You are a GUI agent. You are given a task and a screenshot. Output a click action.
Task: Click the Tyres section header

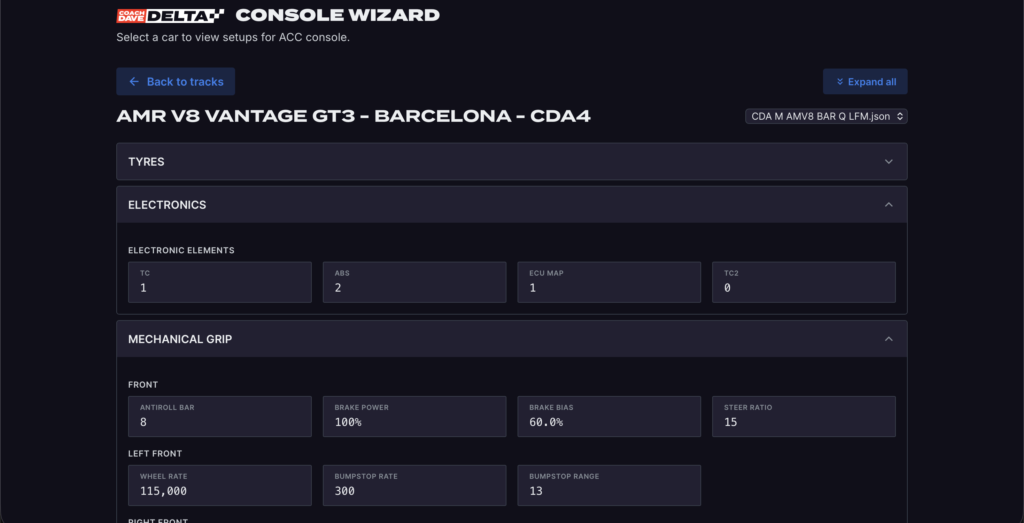[146, 161]
